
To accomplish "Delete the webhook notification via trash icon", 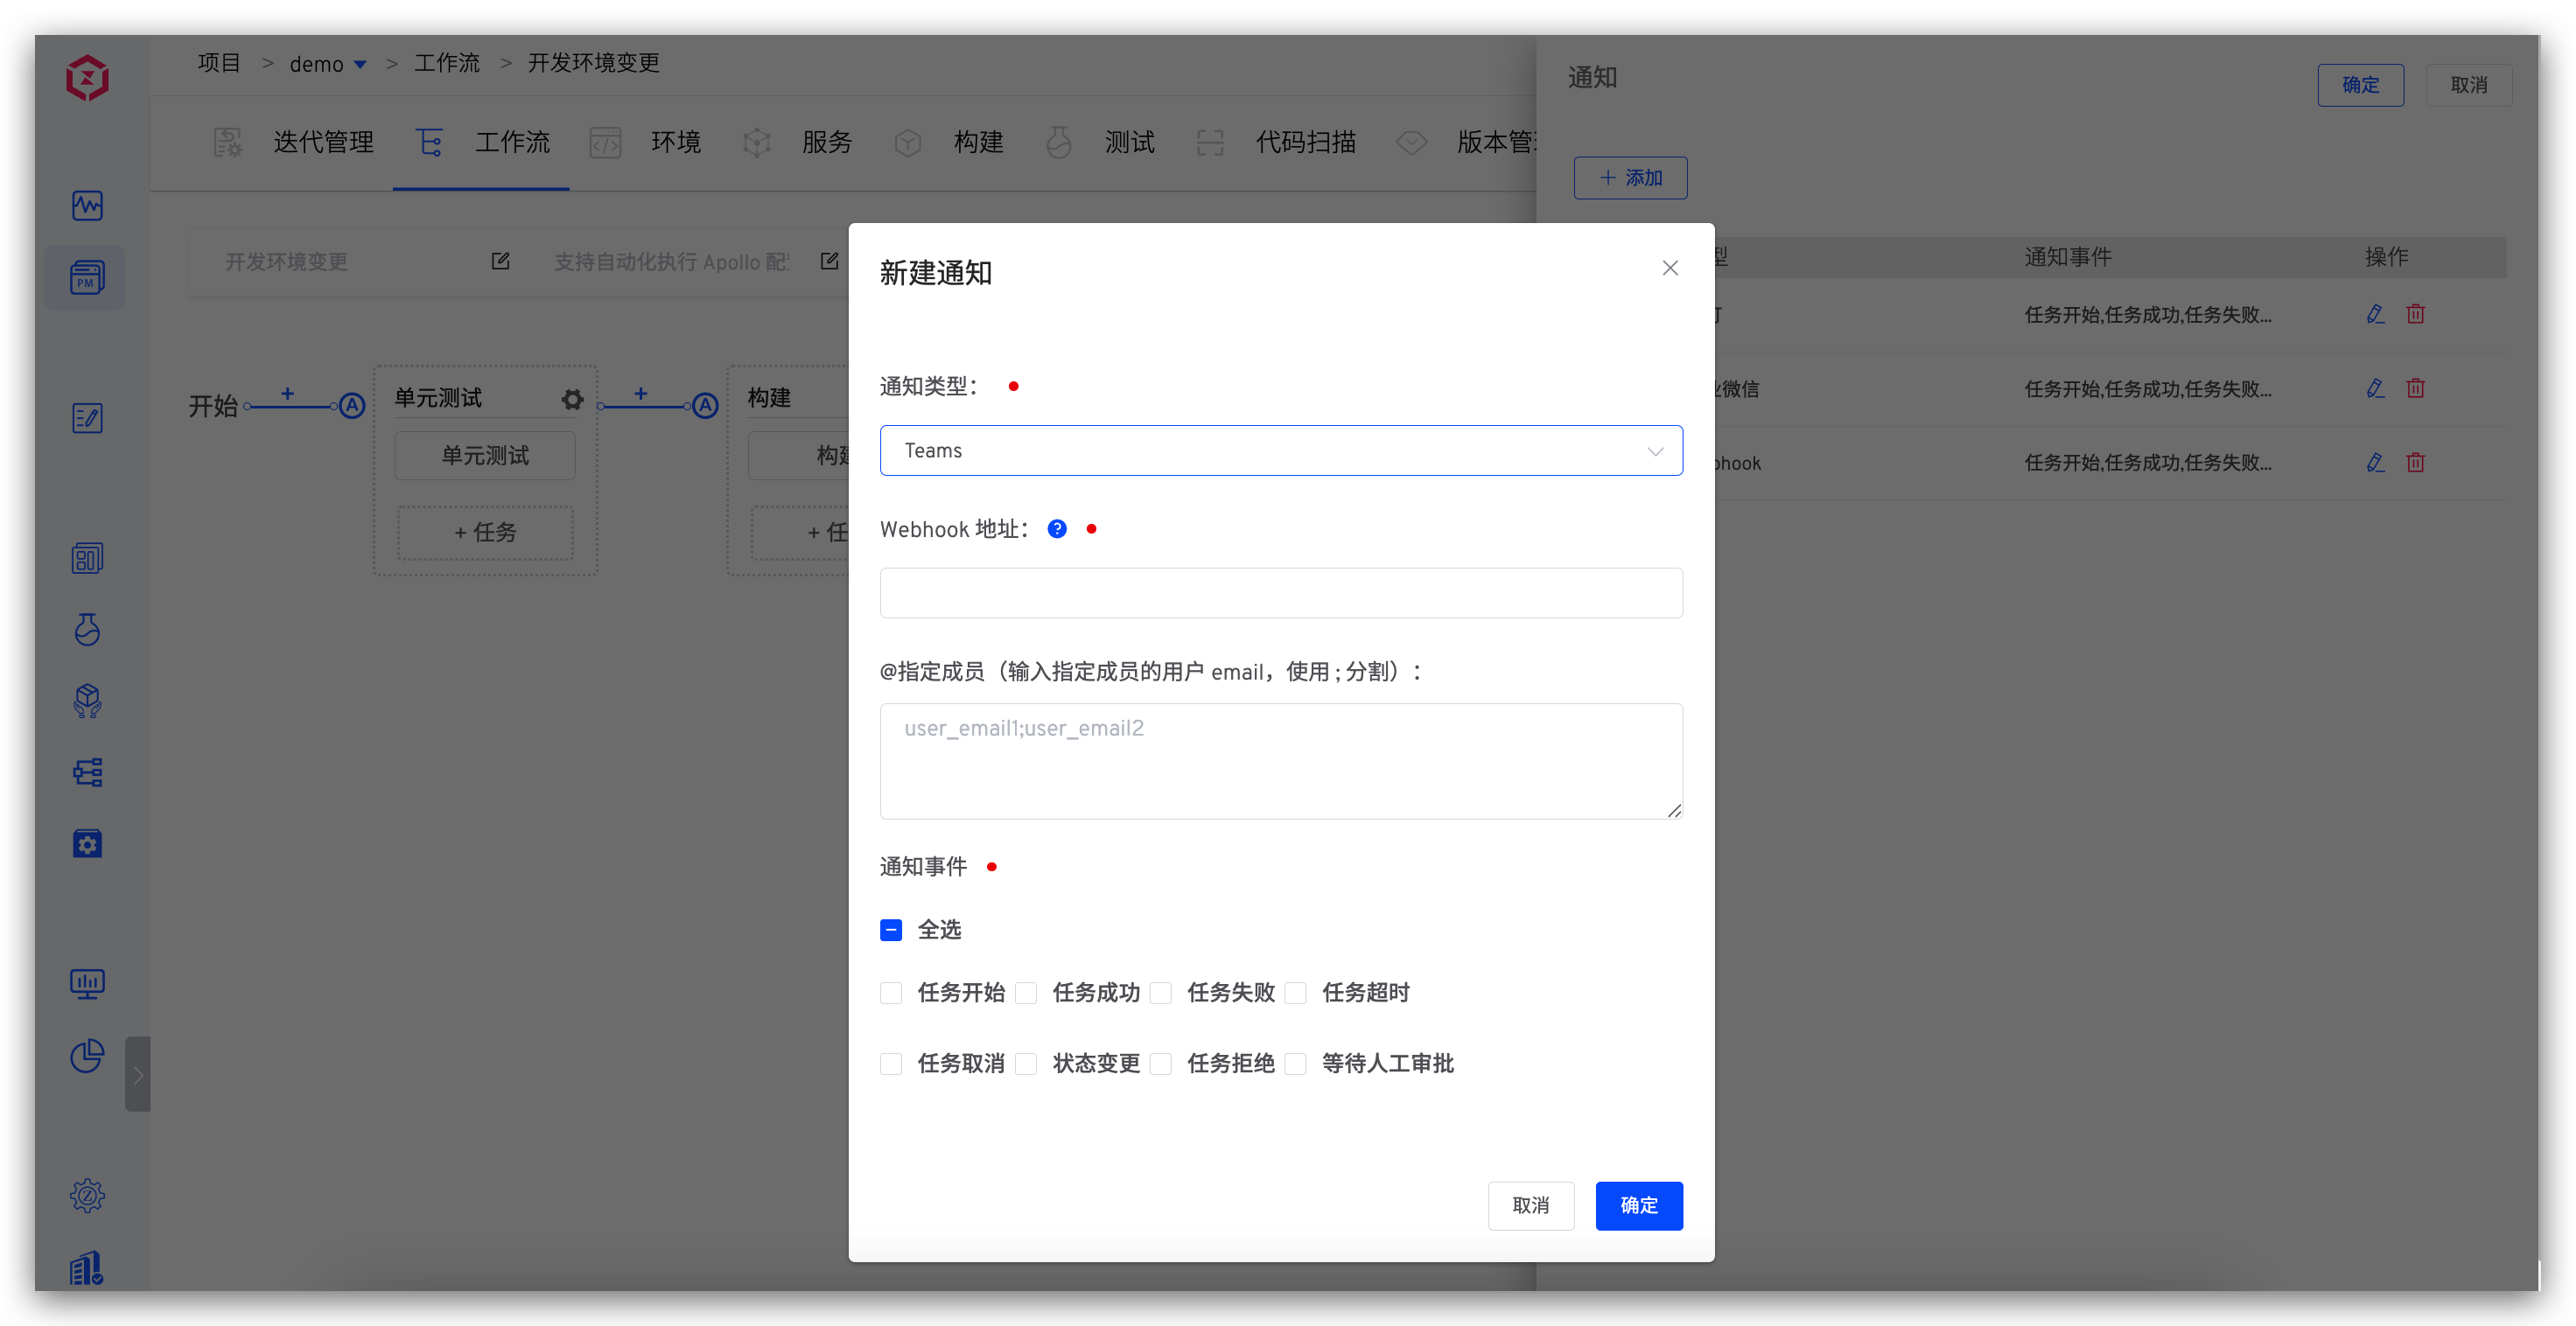I will click(x=2417, y=462).
